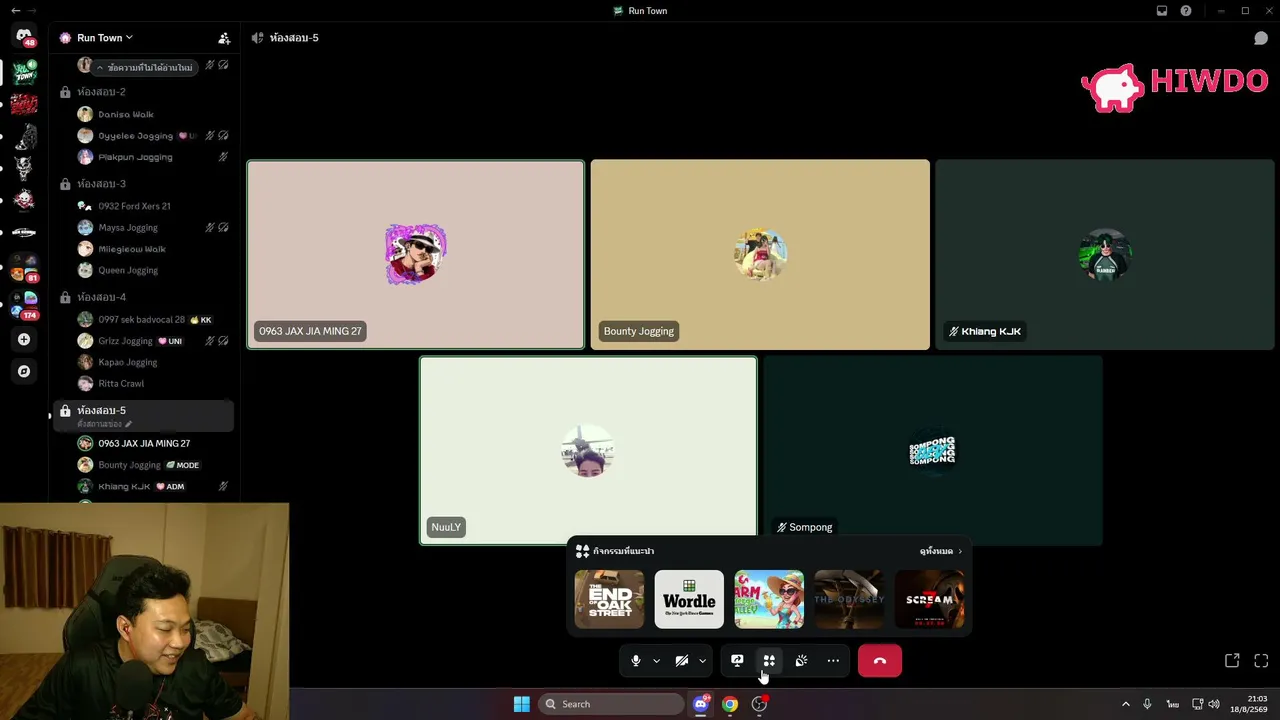Image resolution: width=1280 pixels, height=720 pixels.
Task: Edit channel status pencil under ห้องสอบ-5
Action: pyautogui.click(x=128, y=424)
